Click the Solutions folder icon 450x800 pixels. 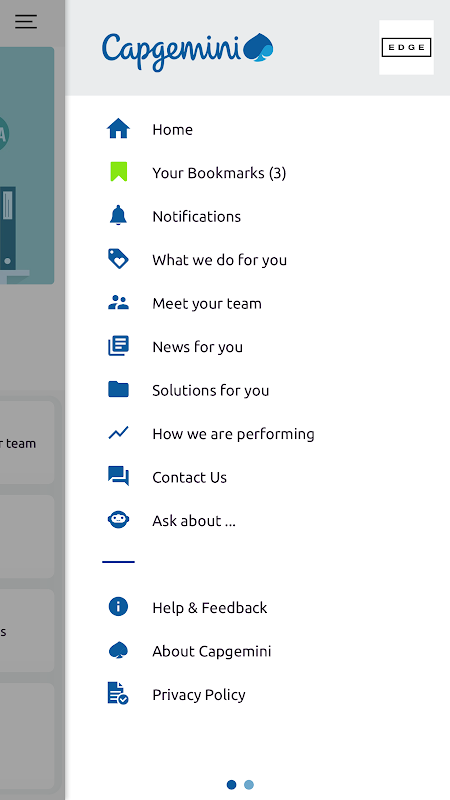pyautogui.click(x=118, y=390)
